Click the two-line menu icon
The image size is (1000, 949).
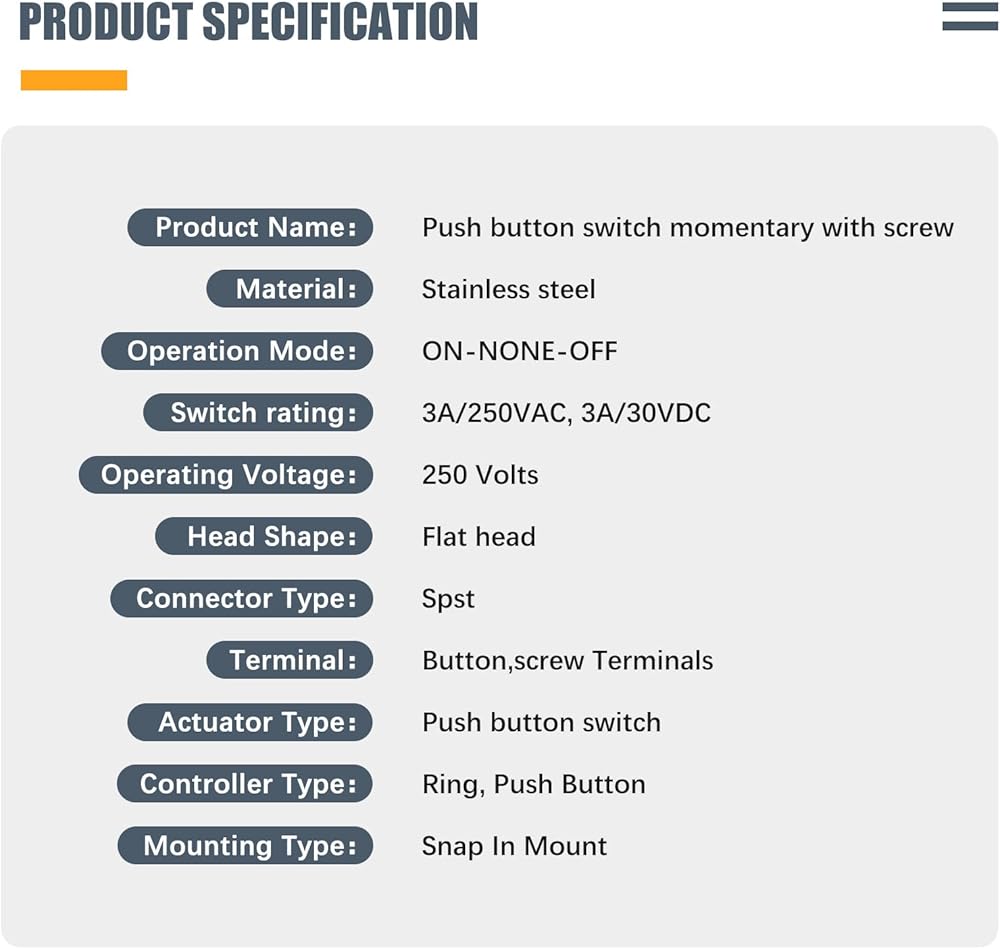click(x=969, y=16)
